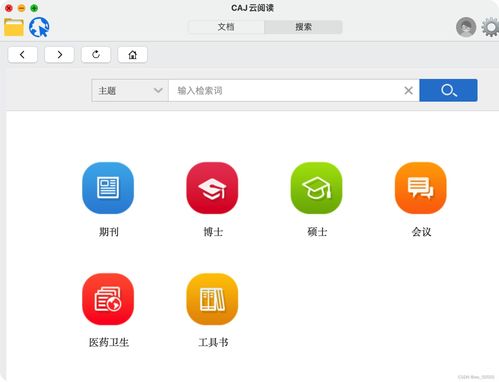Click the 医药卫生 label text
Viewport: 499px width, 382px height.
point(109,342)
